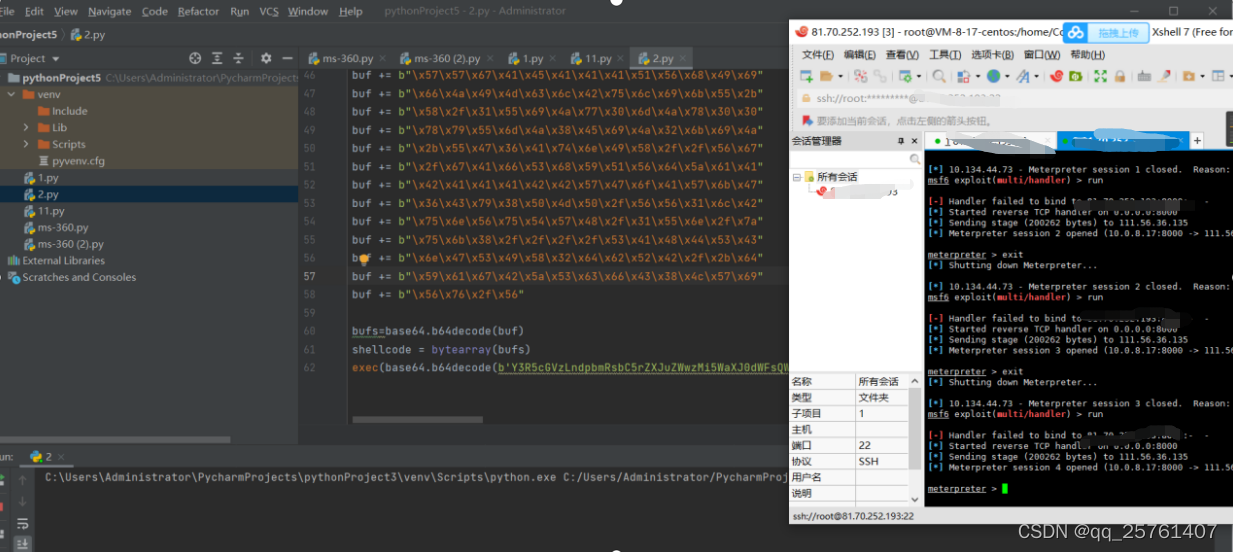Open Project panel settings gear
This screenshot has height=552, width=1233.
[x=265, y=58]
